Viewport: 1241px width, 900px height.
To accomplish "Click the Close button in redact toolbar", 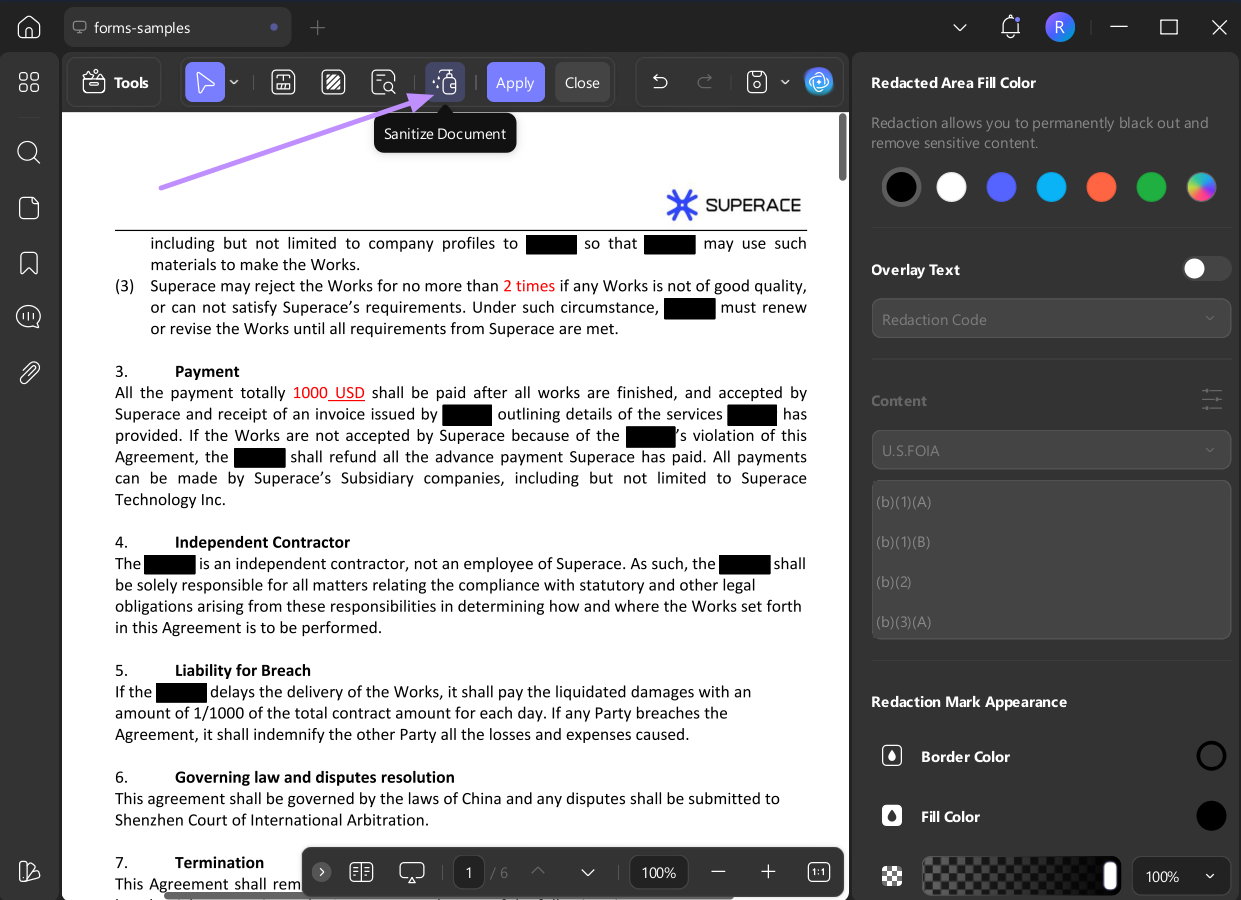I will click(582, 82).
